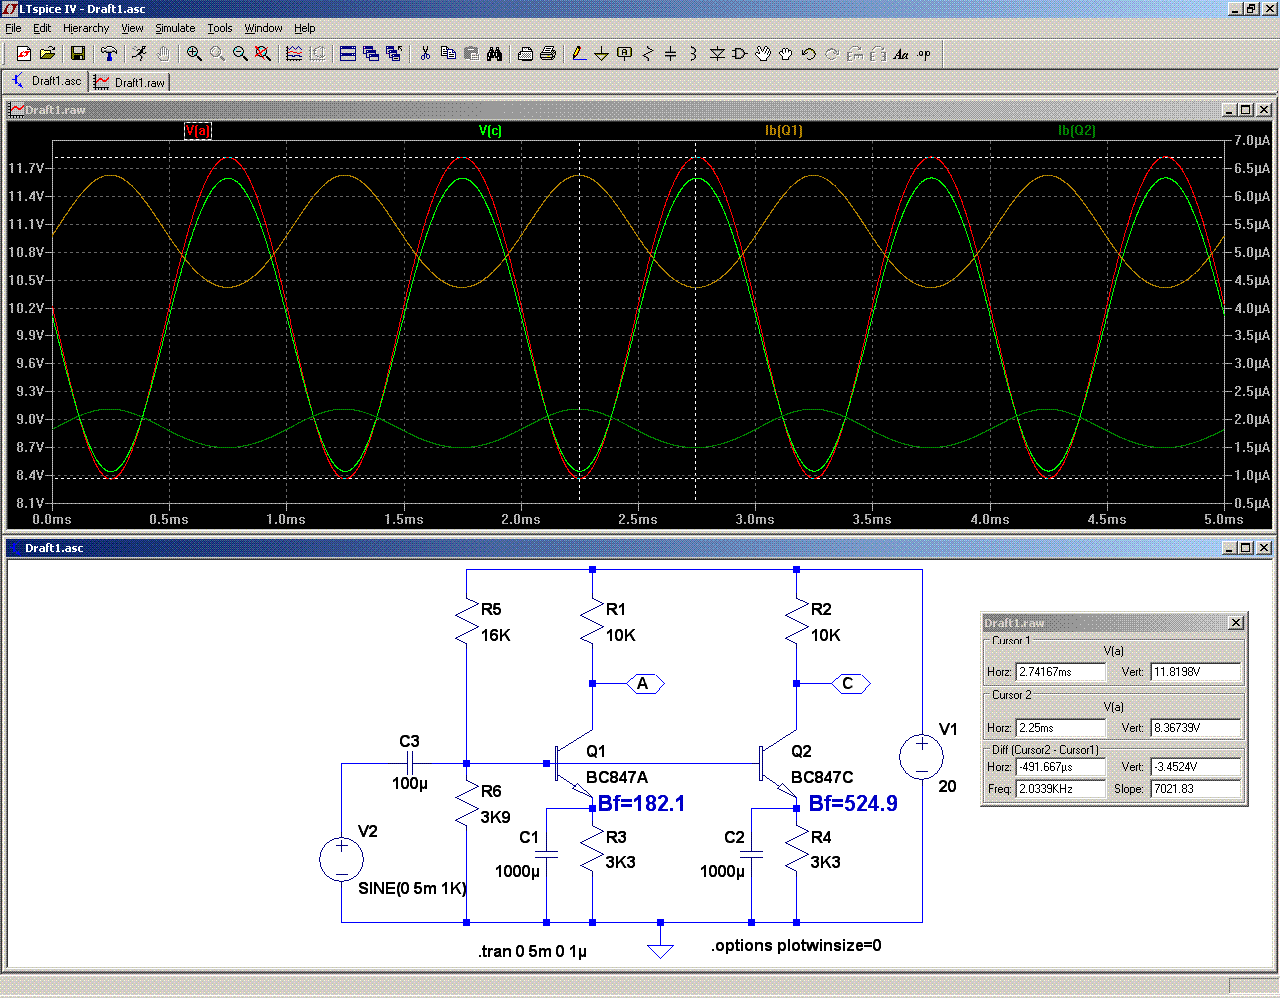Open the Control Panel hammer icon
This screenshot has height=998, width=1280.
(109, 54)
